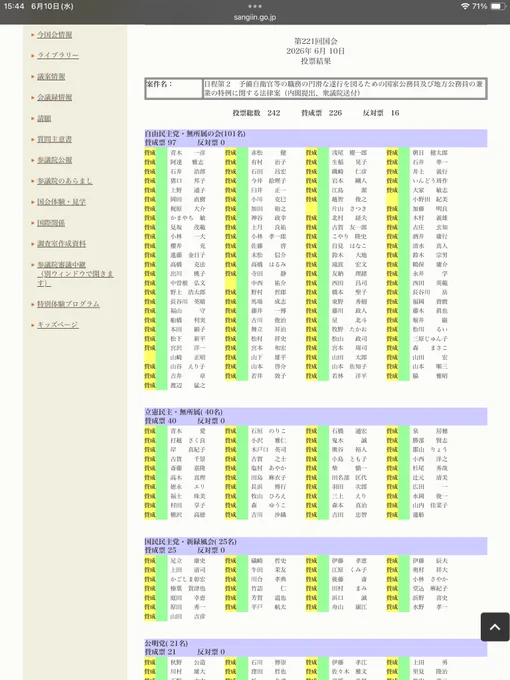510x680 pixels.
Task: Open 特別体験プログラム link
Action: pyautogui.click(x=68, y=304)
